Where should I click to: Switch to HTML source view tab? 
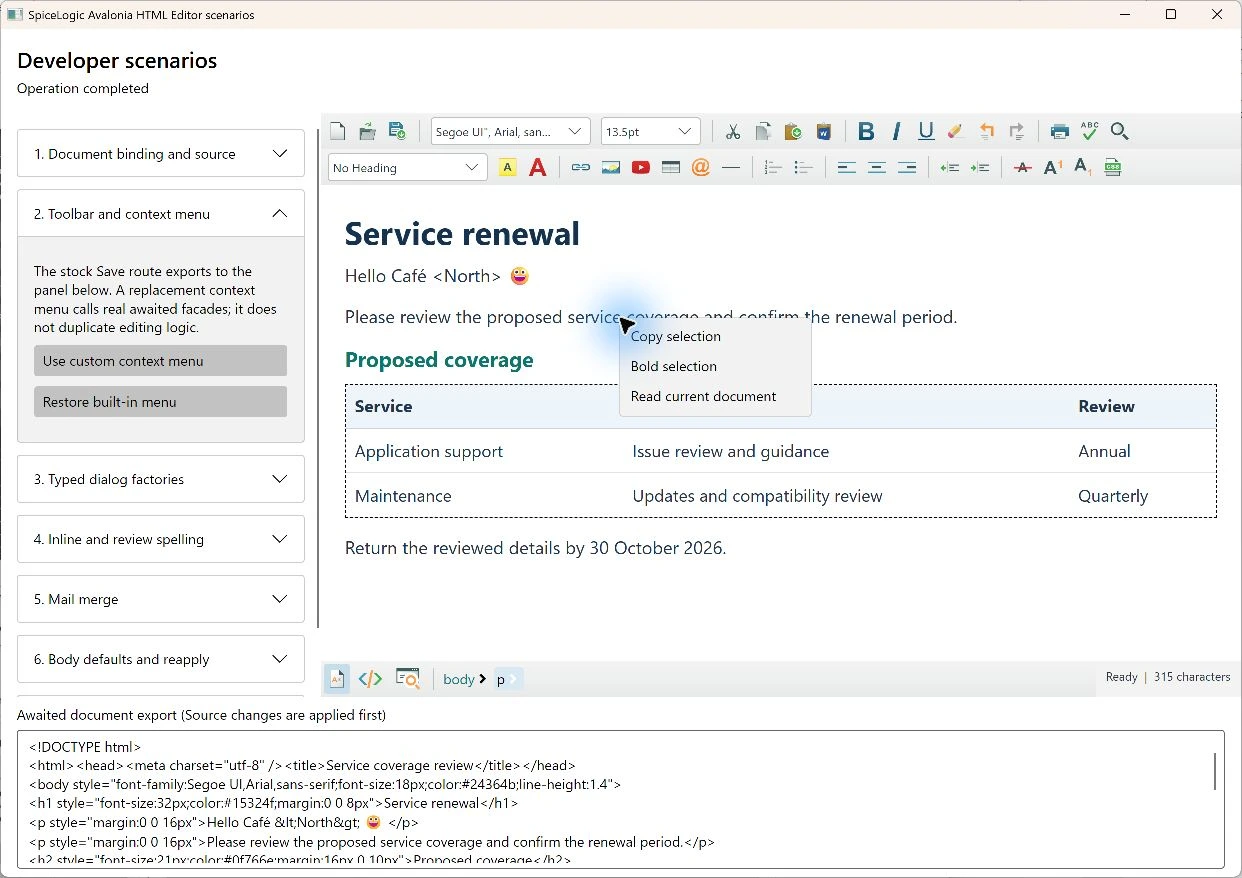pos(370,678)
